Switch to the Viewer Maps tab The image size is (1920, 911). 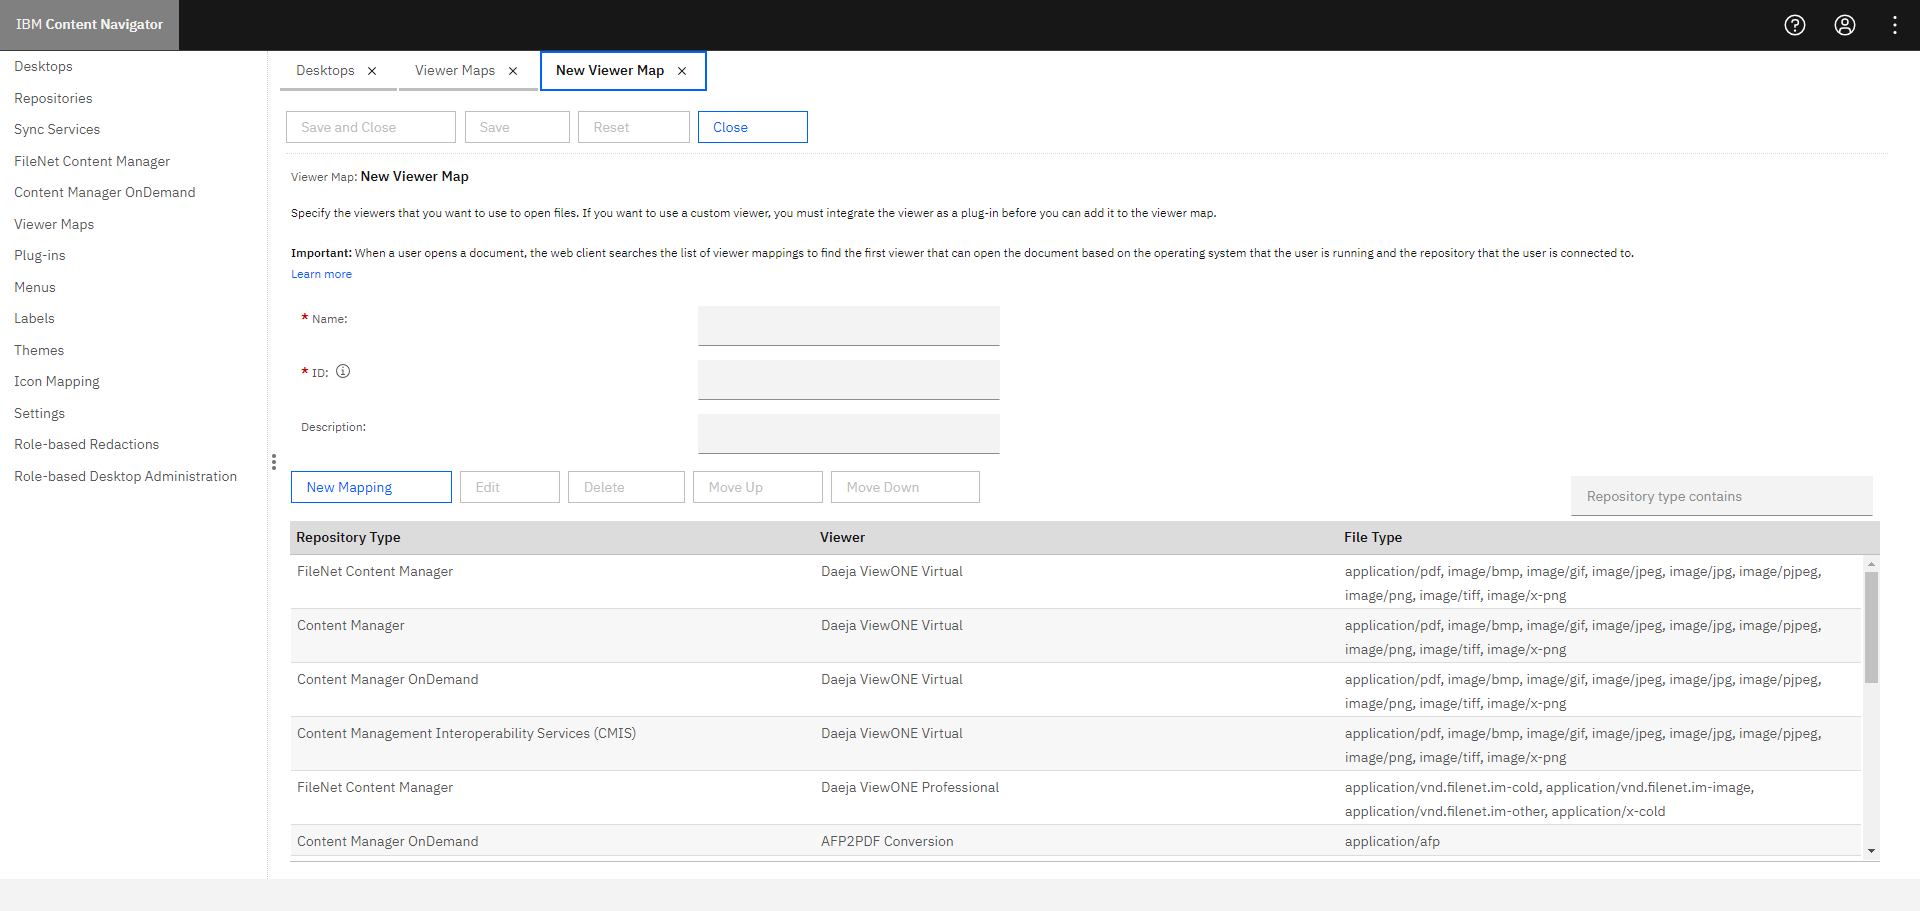click(455, 70)
